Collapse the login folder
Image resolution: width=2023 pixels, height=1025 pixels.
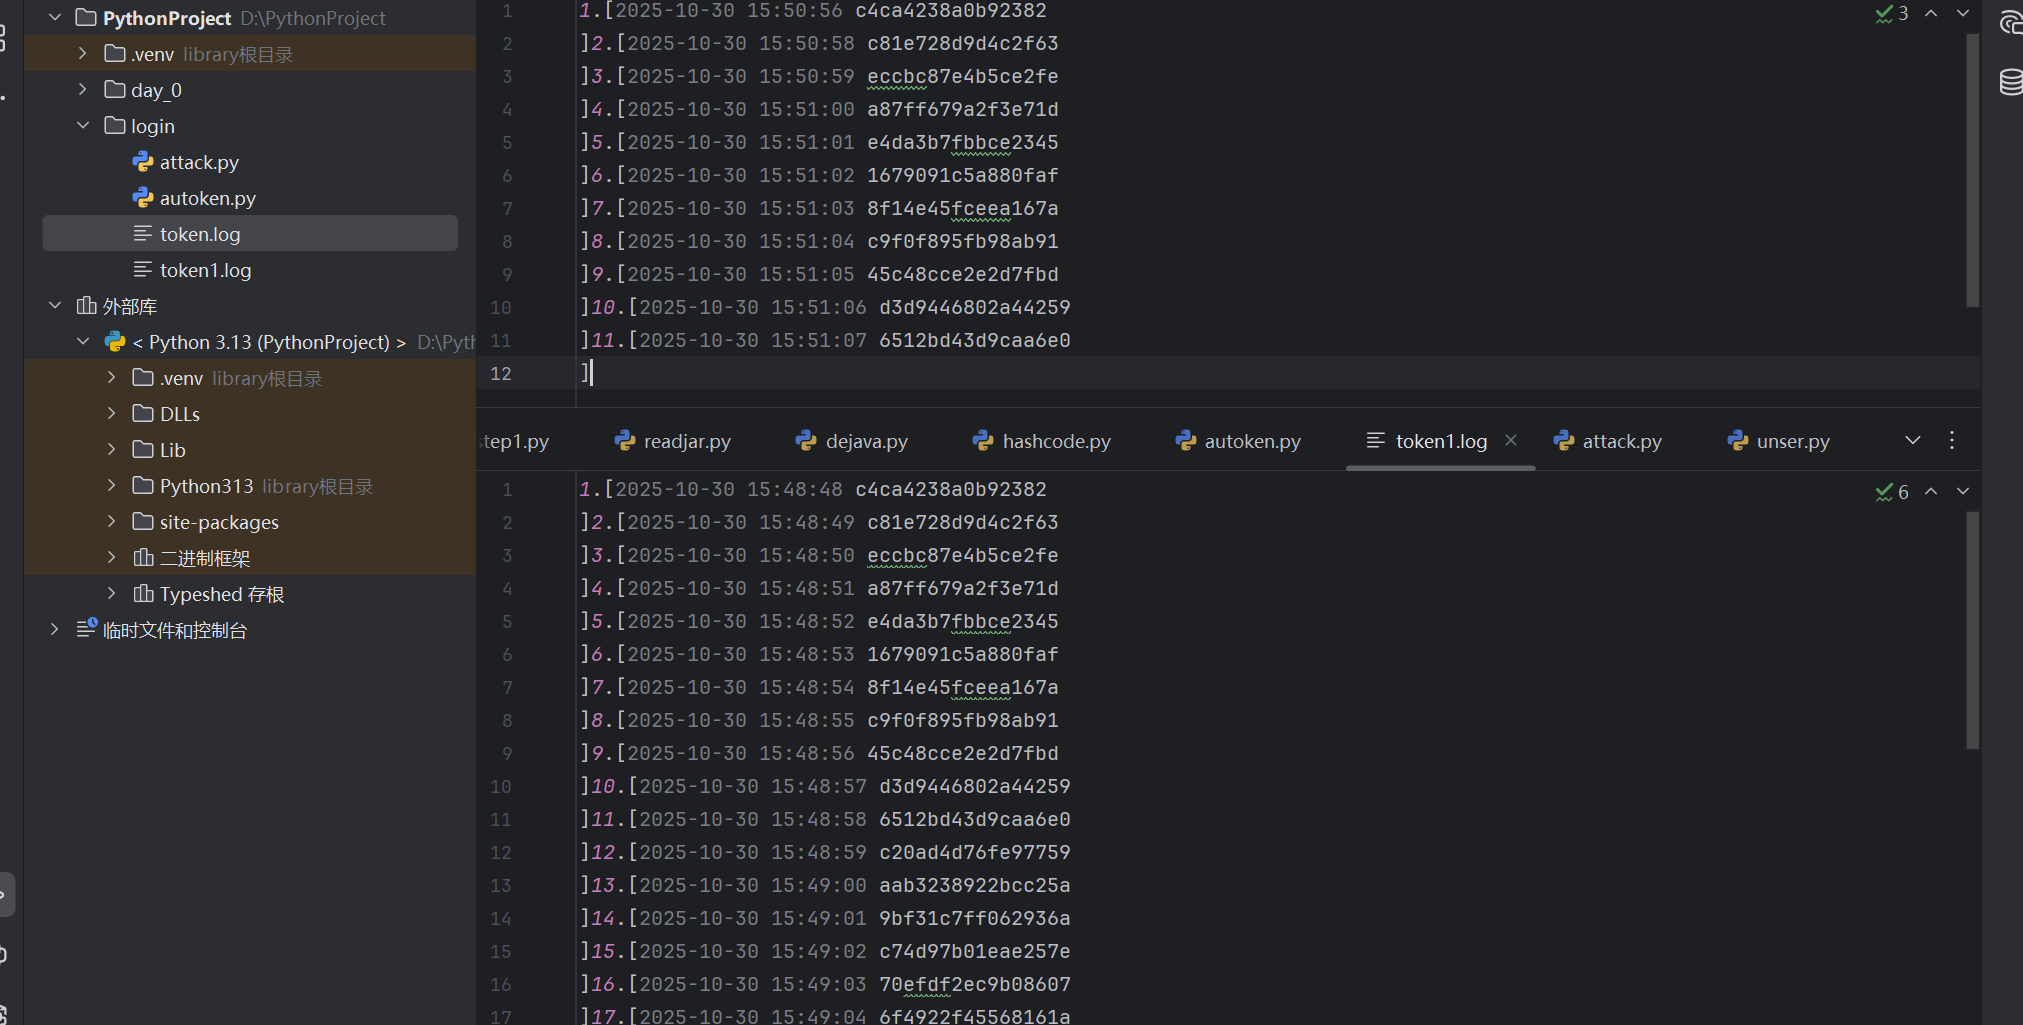click(83, 126)
